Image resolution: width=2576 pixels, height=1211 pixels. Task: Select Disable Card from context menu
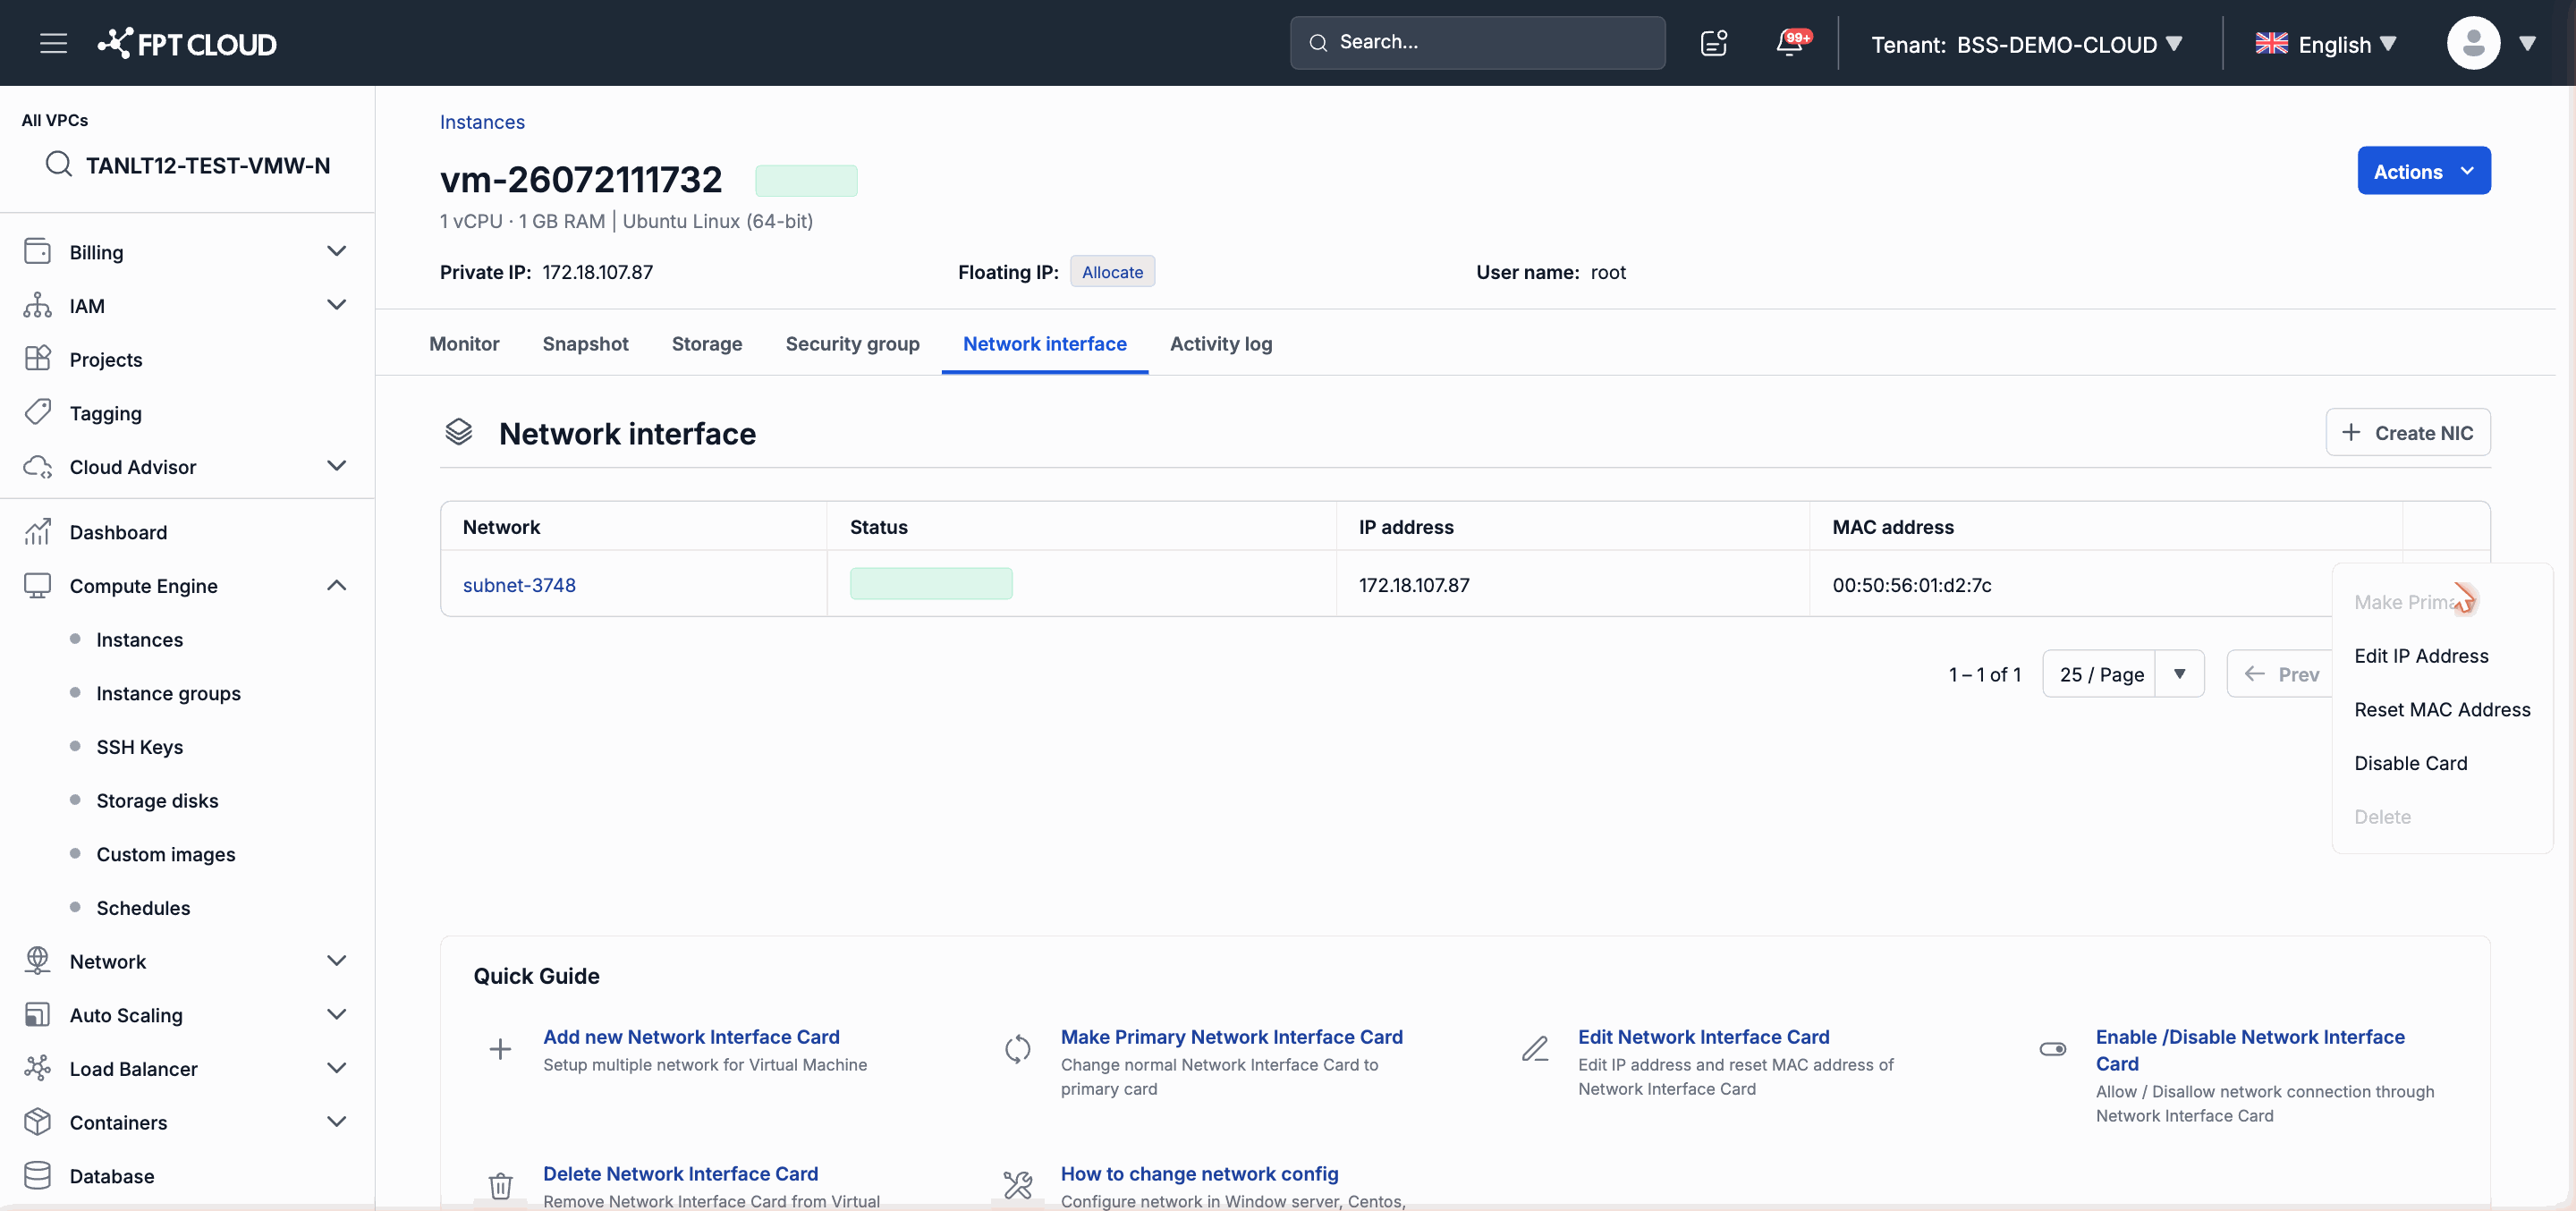[2442, 763]
